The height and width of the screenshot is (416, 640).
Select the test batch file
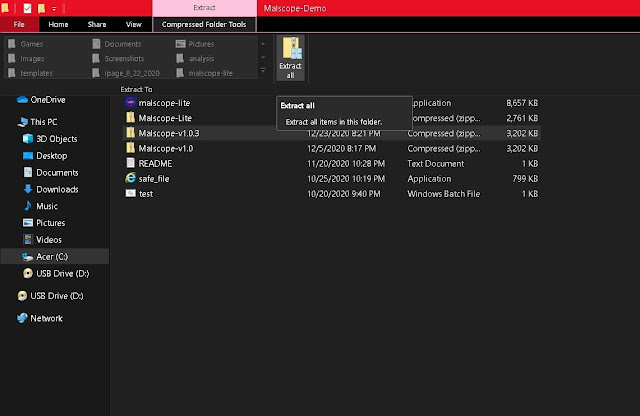tap(146, 194)
